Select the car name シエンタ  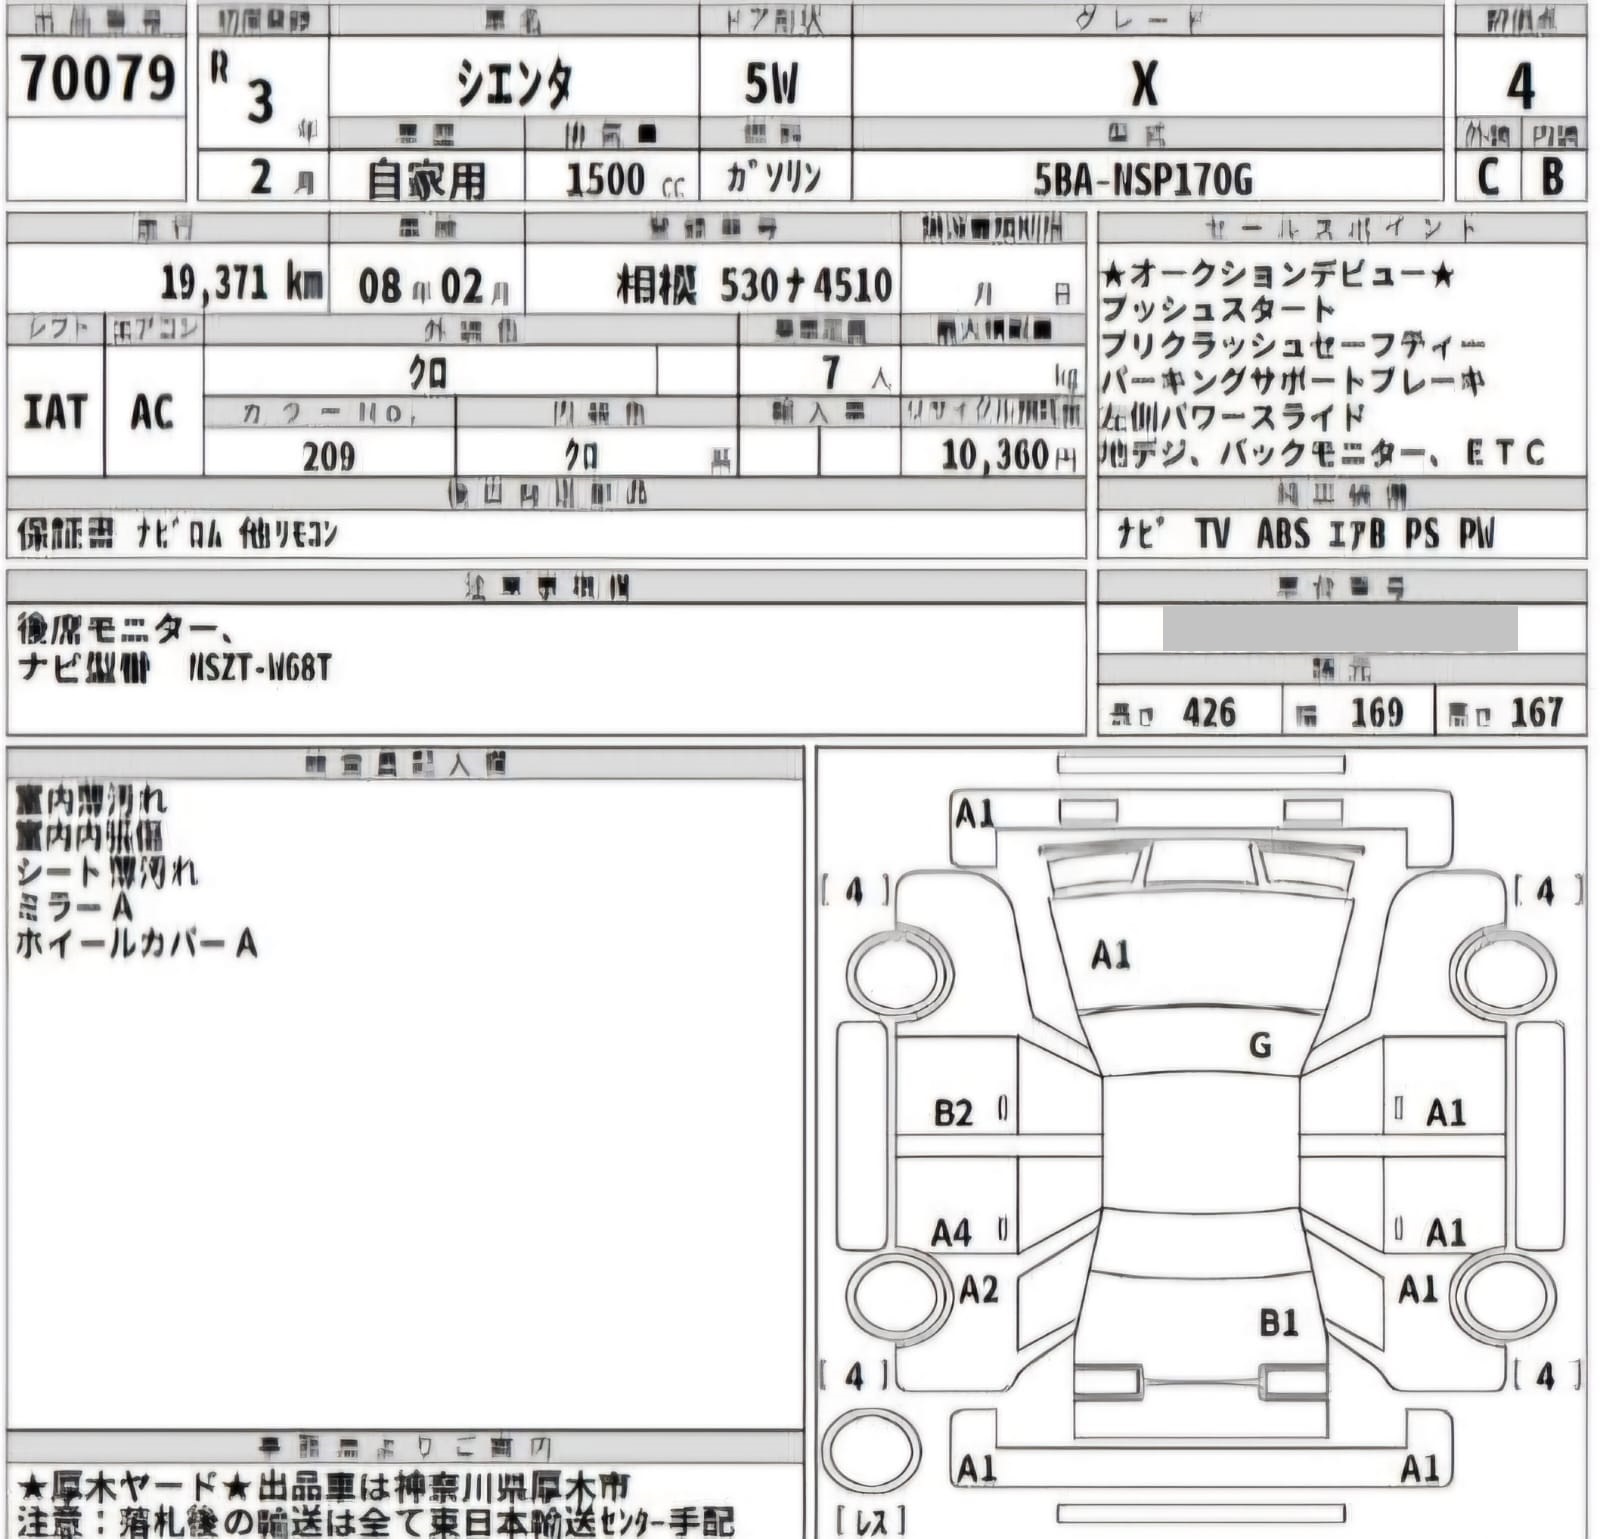[514, 83]
